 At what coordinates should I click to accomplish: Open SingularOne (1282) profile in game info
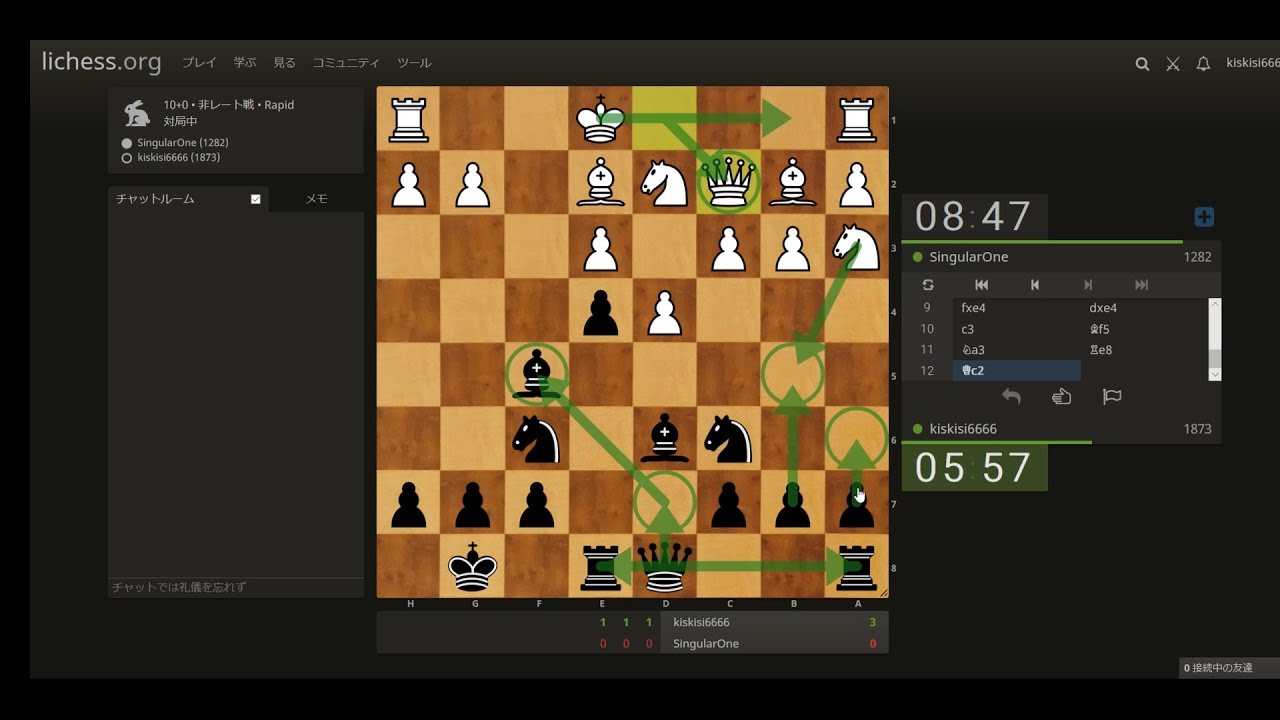[183, 143]
